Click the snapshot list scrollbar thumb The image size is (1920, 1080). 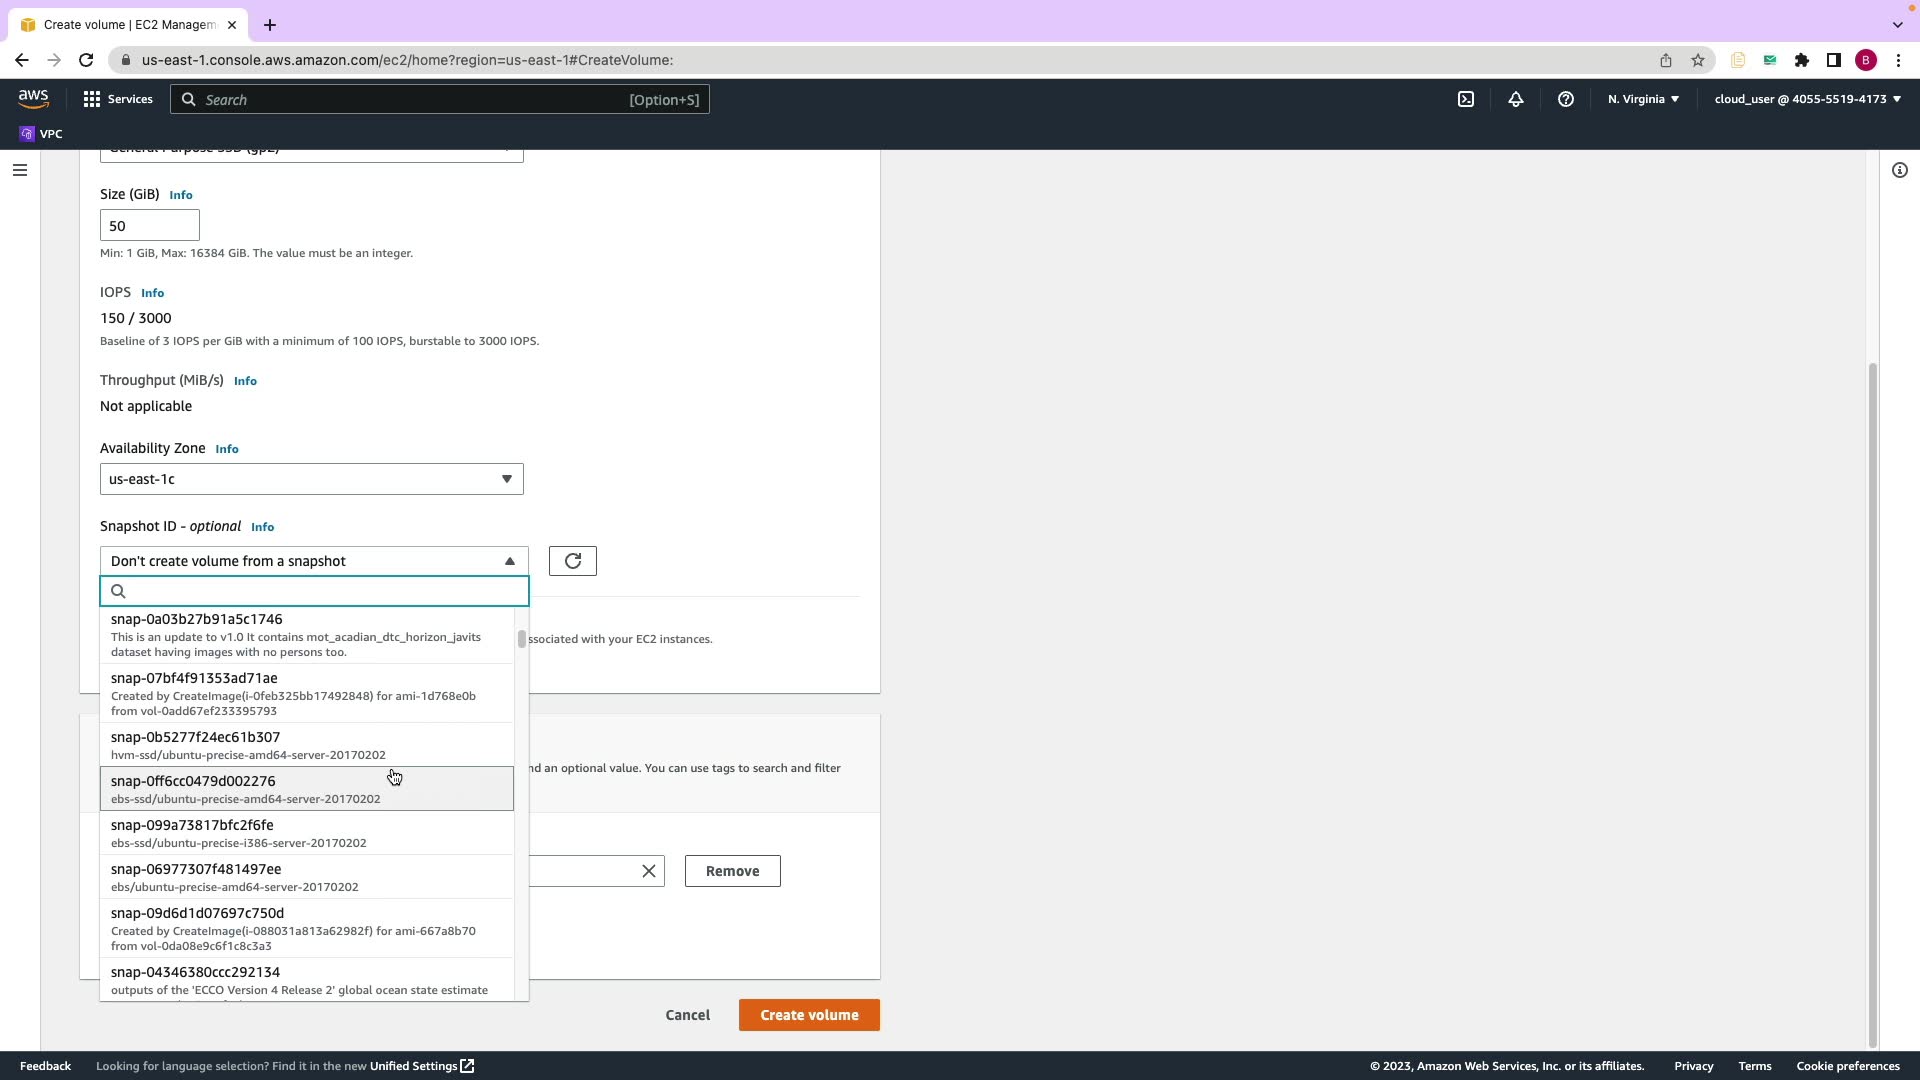521,639
